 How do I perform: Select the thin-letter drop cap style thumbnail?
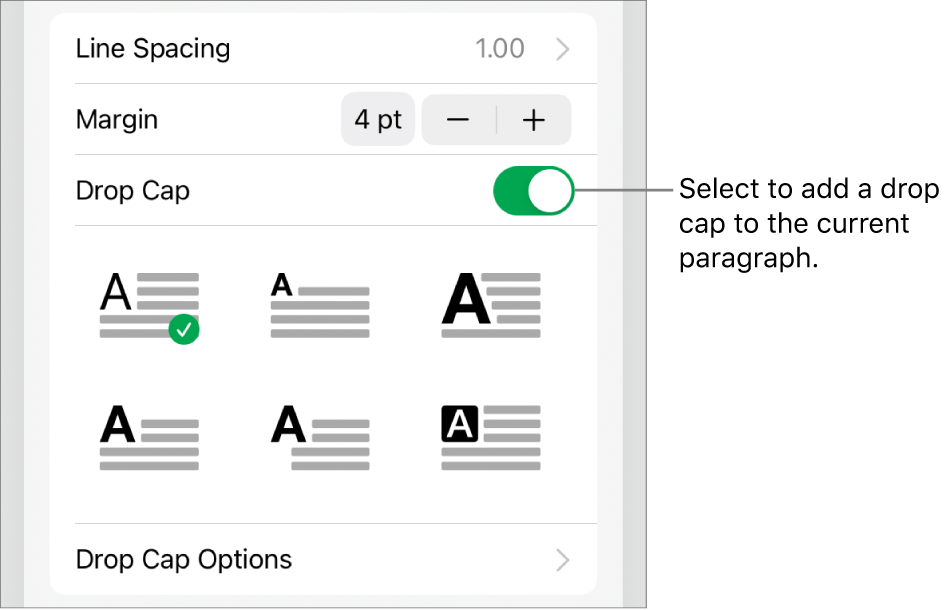[149, 305]
